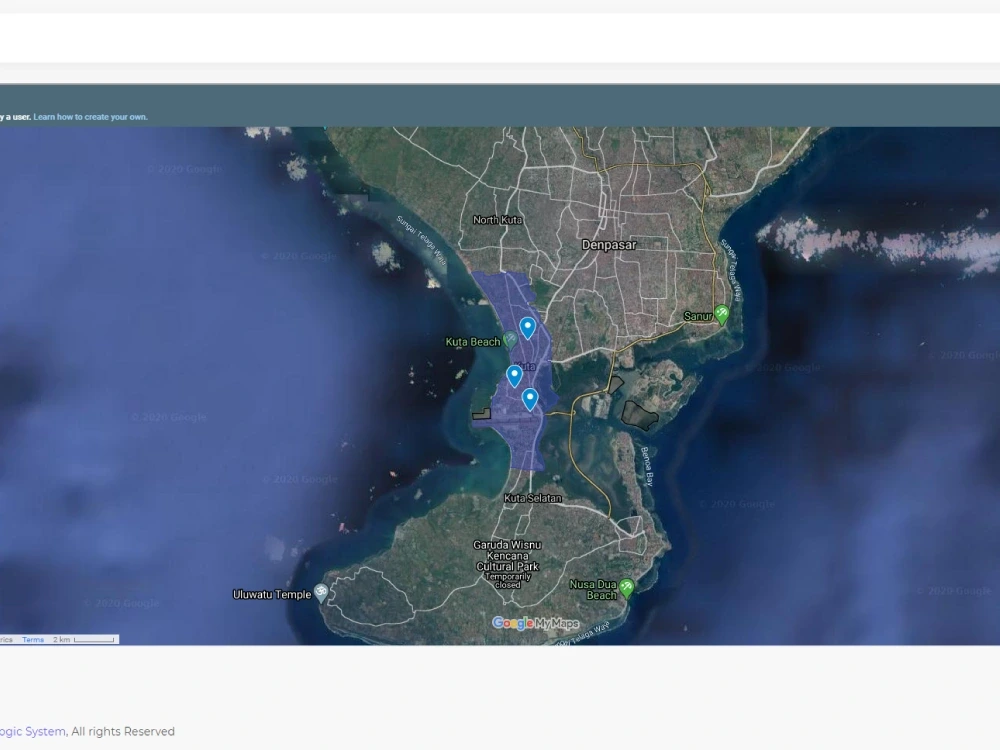The image size is (1000, 750).
Task: Open the 'Learn how to create your own' link
Action: point(90,117)
